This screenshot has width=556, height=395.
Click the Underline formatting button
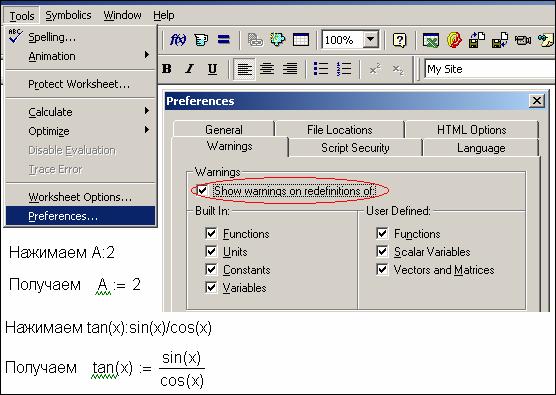pos(212,69)
